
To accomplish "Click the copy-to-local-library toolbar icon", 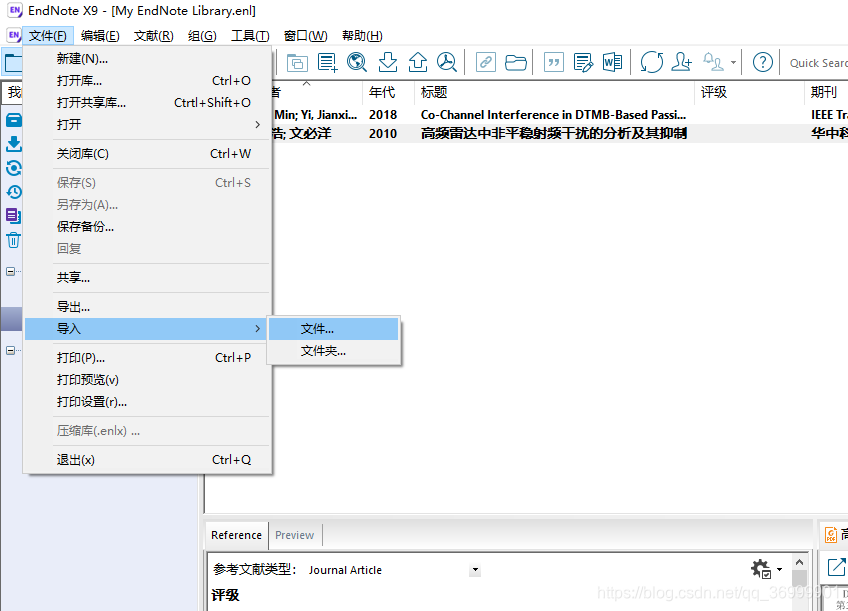I will (x=297, y=63).
